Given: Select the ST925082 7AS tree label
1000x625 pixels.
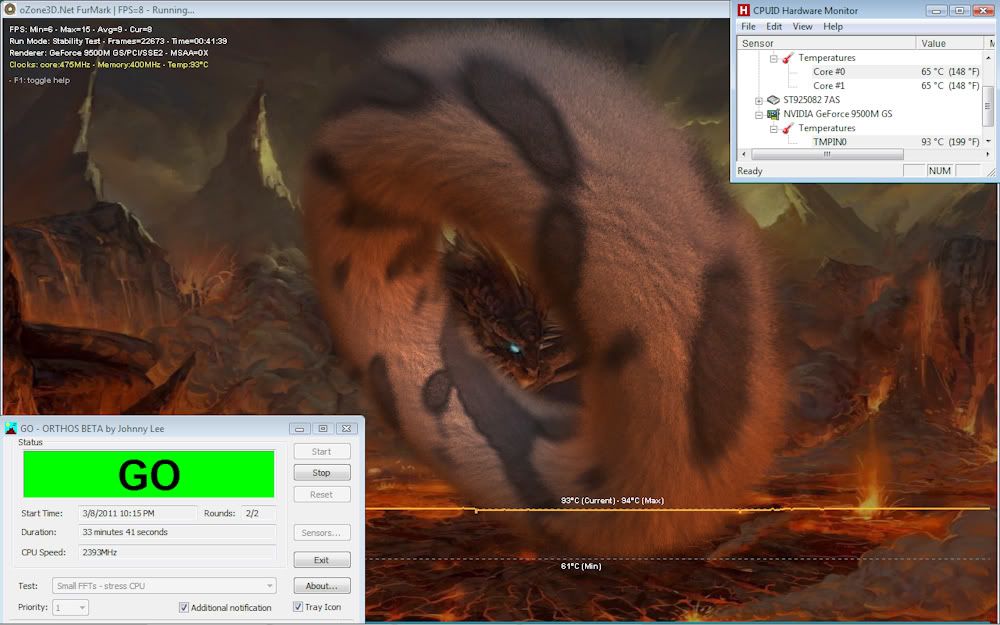Looking at the screenshot, I should click(x=811, y=100).
